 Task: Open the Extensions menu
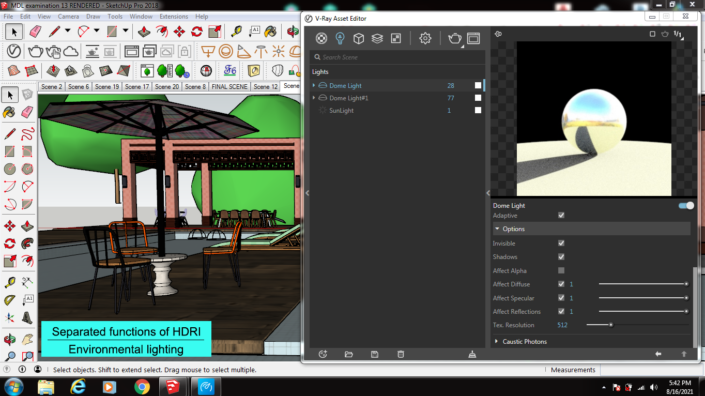pyautogui.click(x=174, y=17)
